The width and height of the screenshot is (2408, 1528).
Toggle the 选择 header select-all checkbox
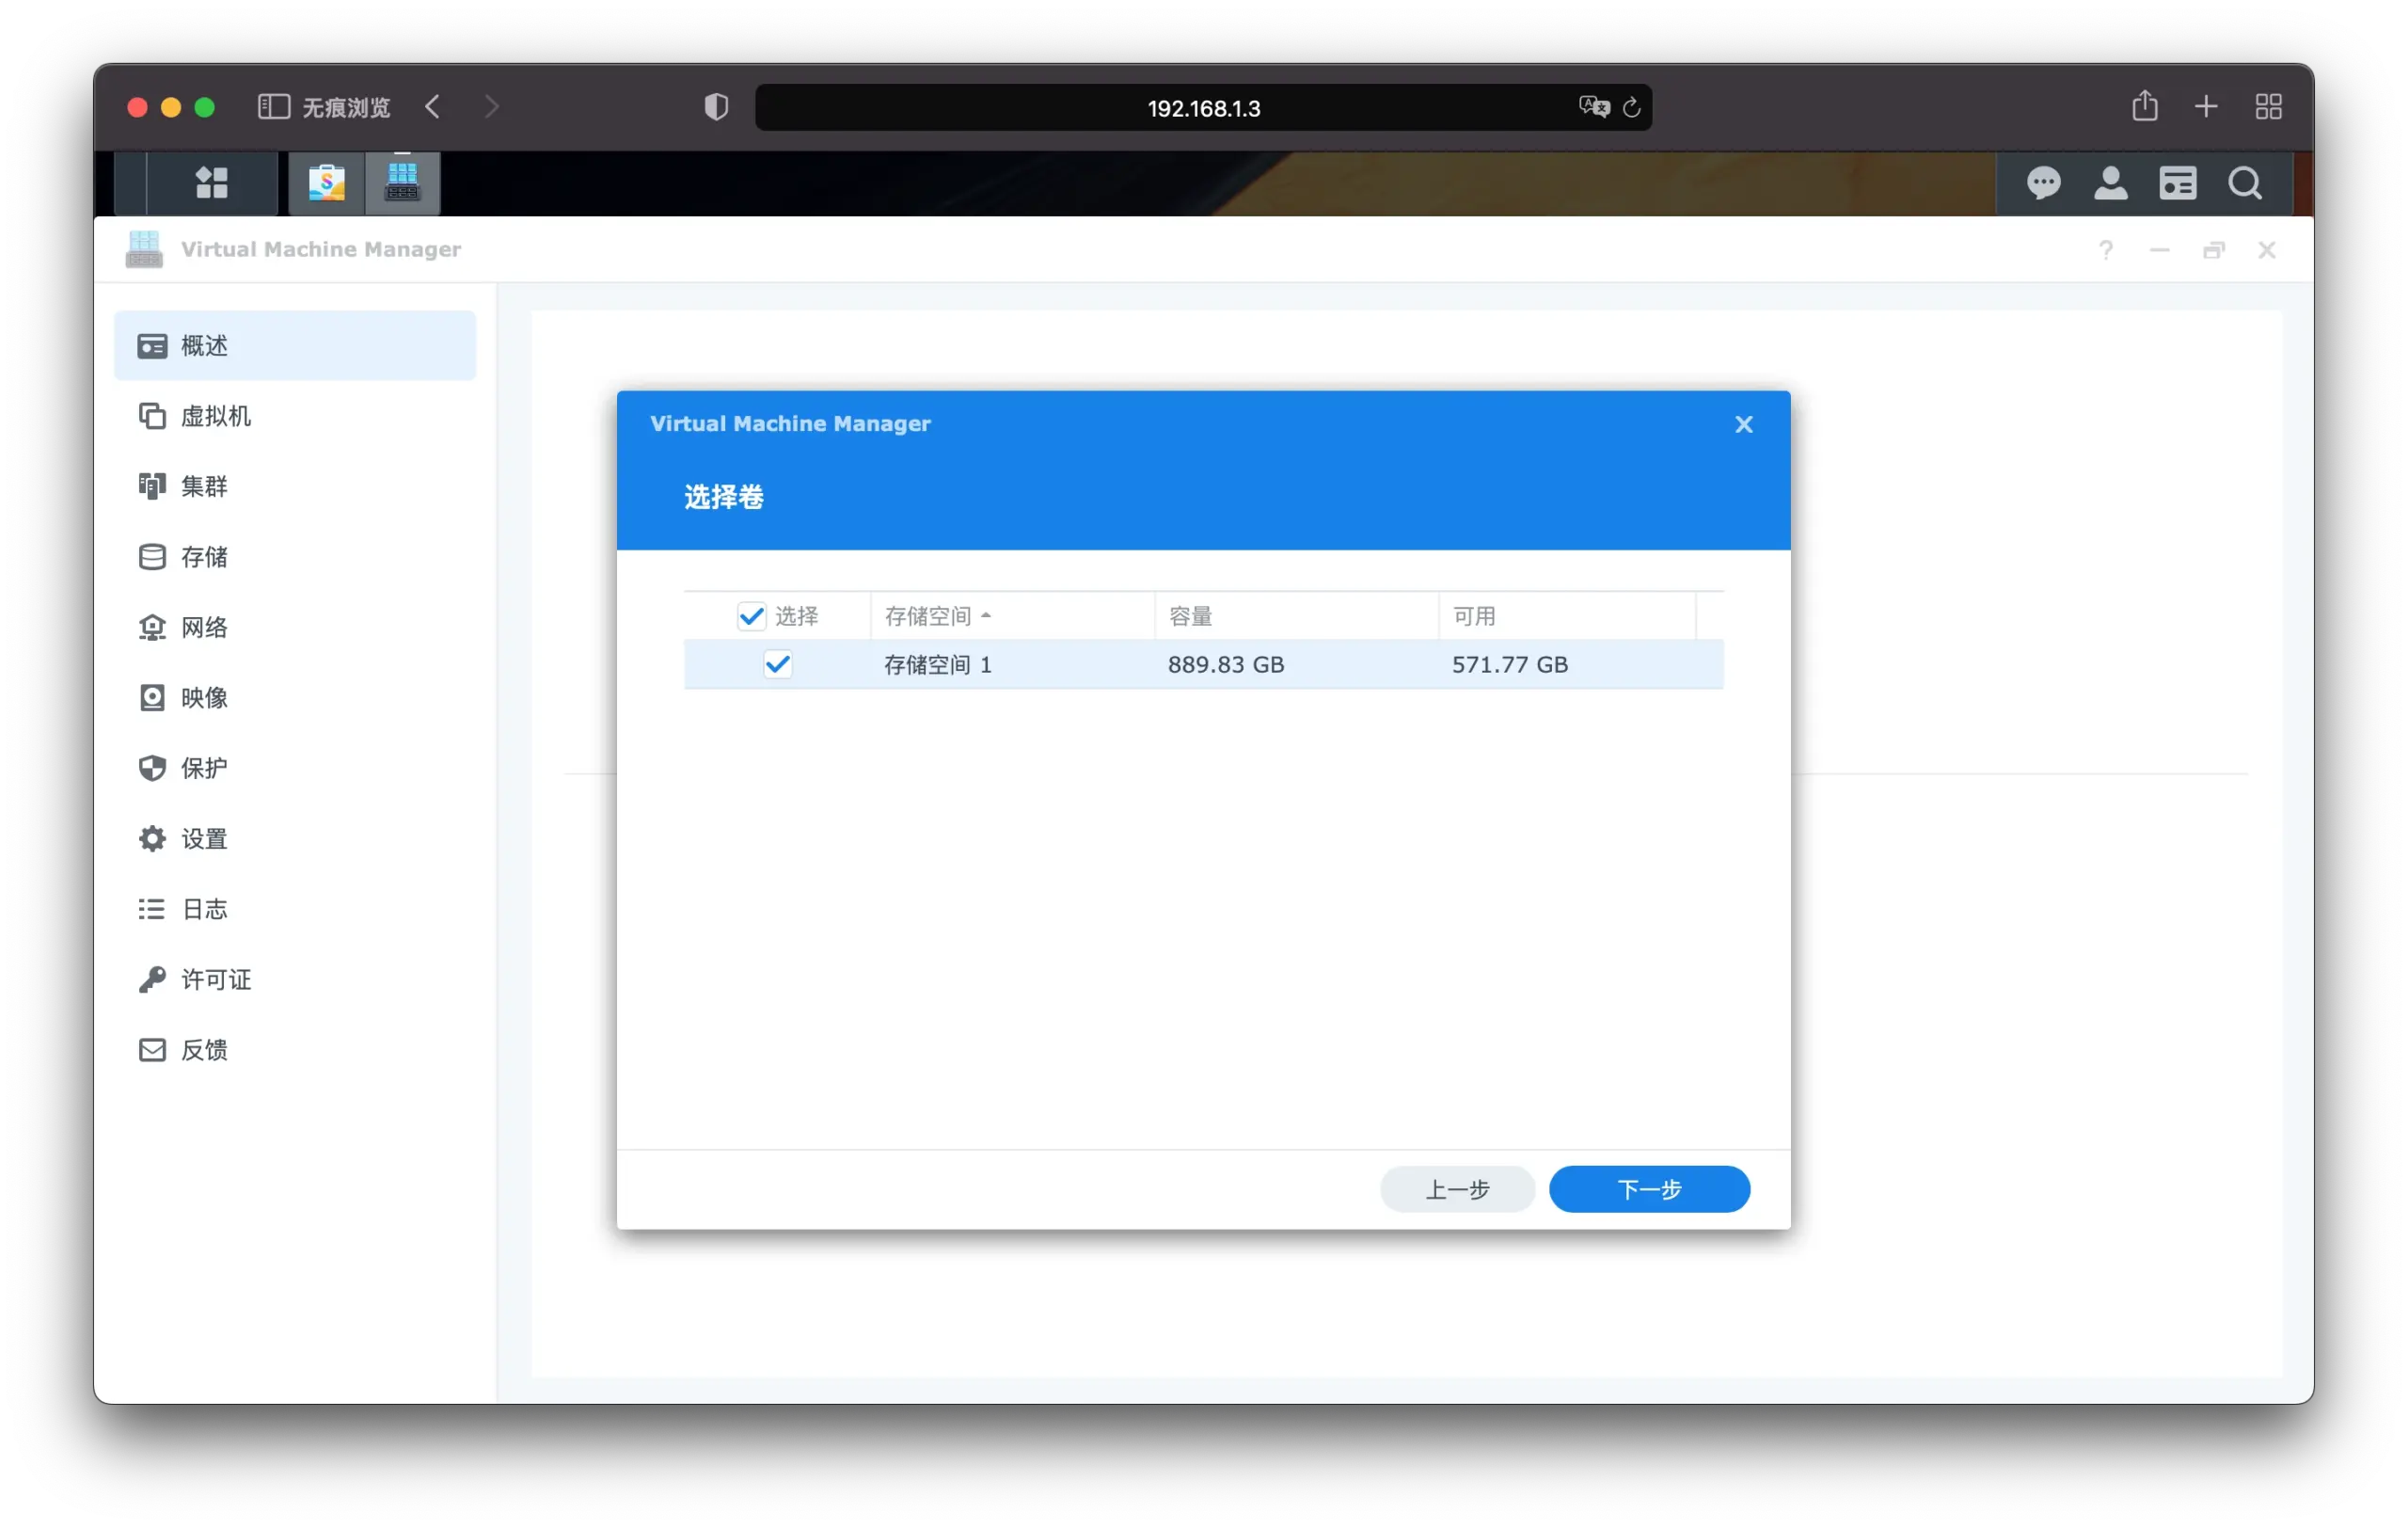point(751,616)
